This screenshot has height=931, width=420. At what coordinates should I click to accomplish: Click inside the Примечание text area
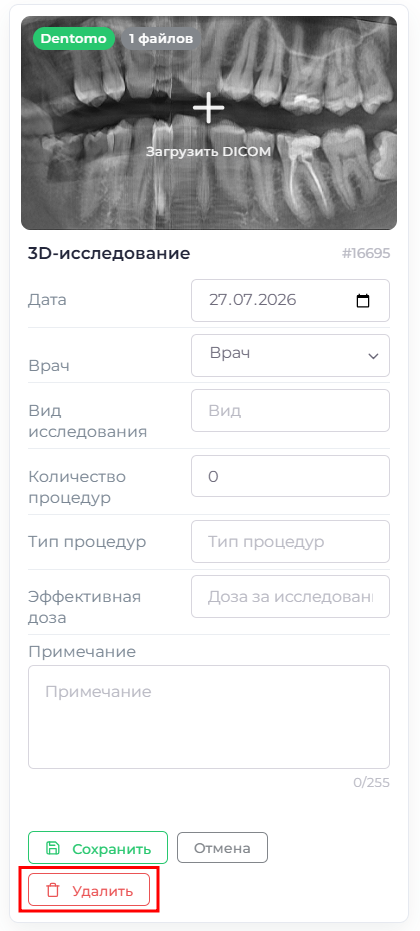coord(209,717)
